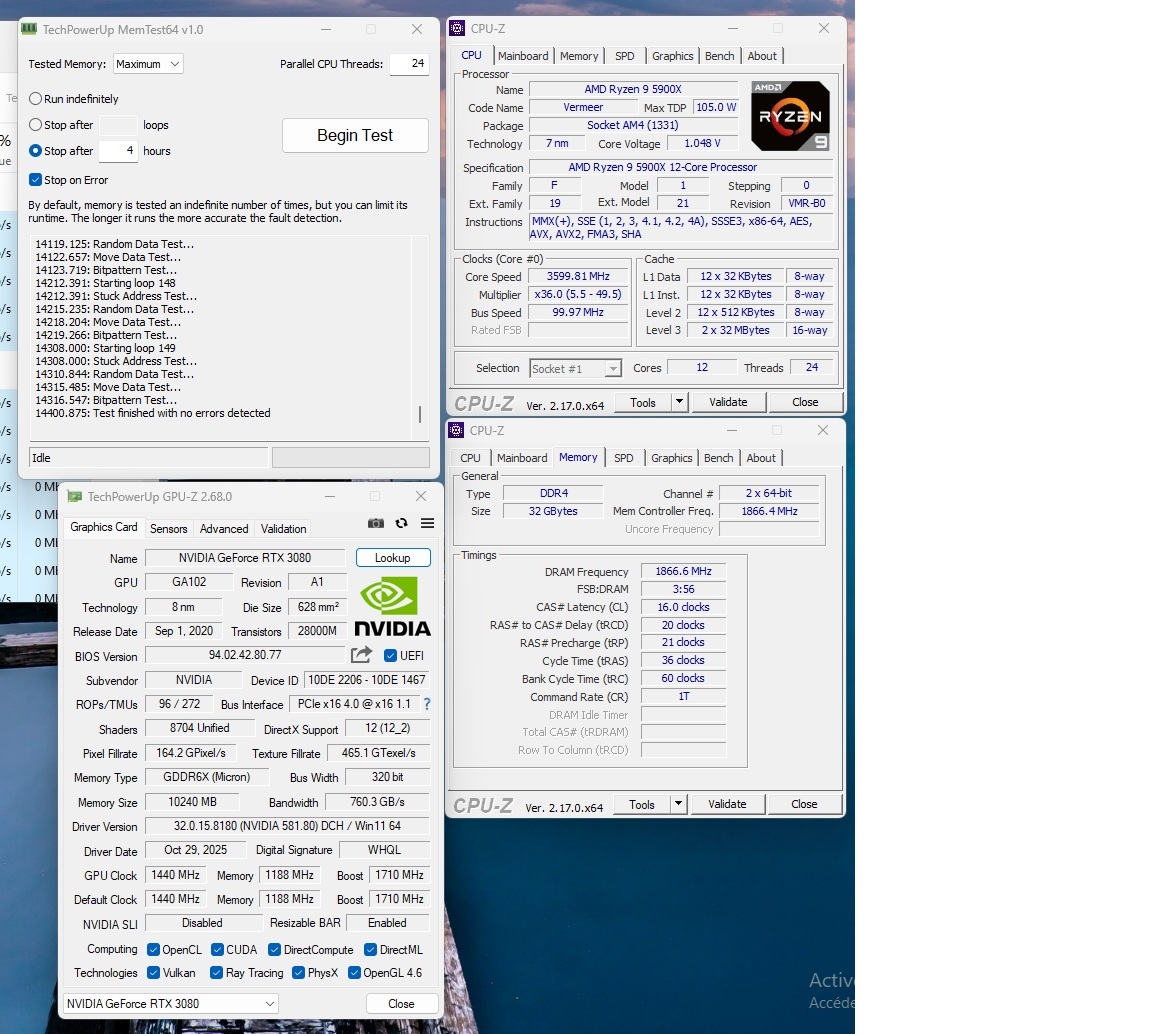Click the Bus Interface question mark icon
This screenshot has height=1034, width=1152.
point(427,704)
